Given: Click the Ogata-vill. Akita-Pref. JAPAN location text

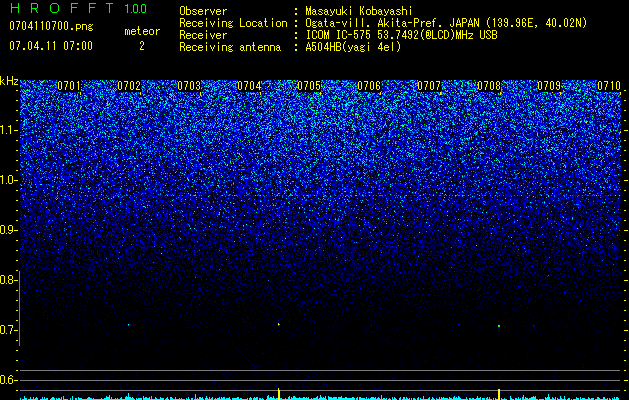Looking at the screenshot, I should pos(446,23).
